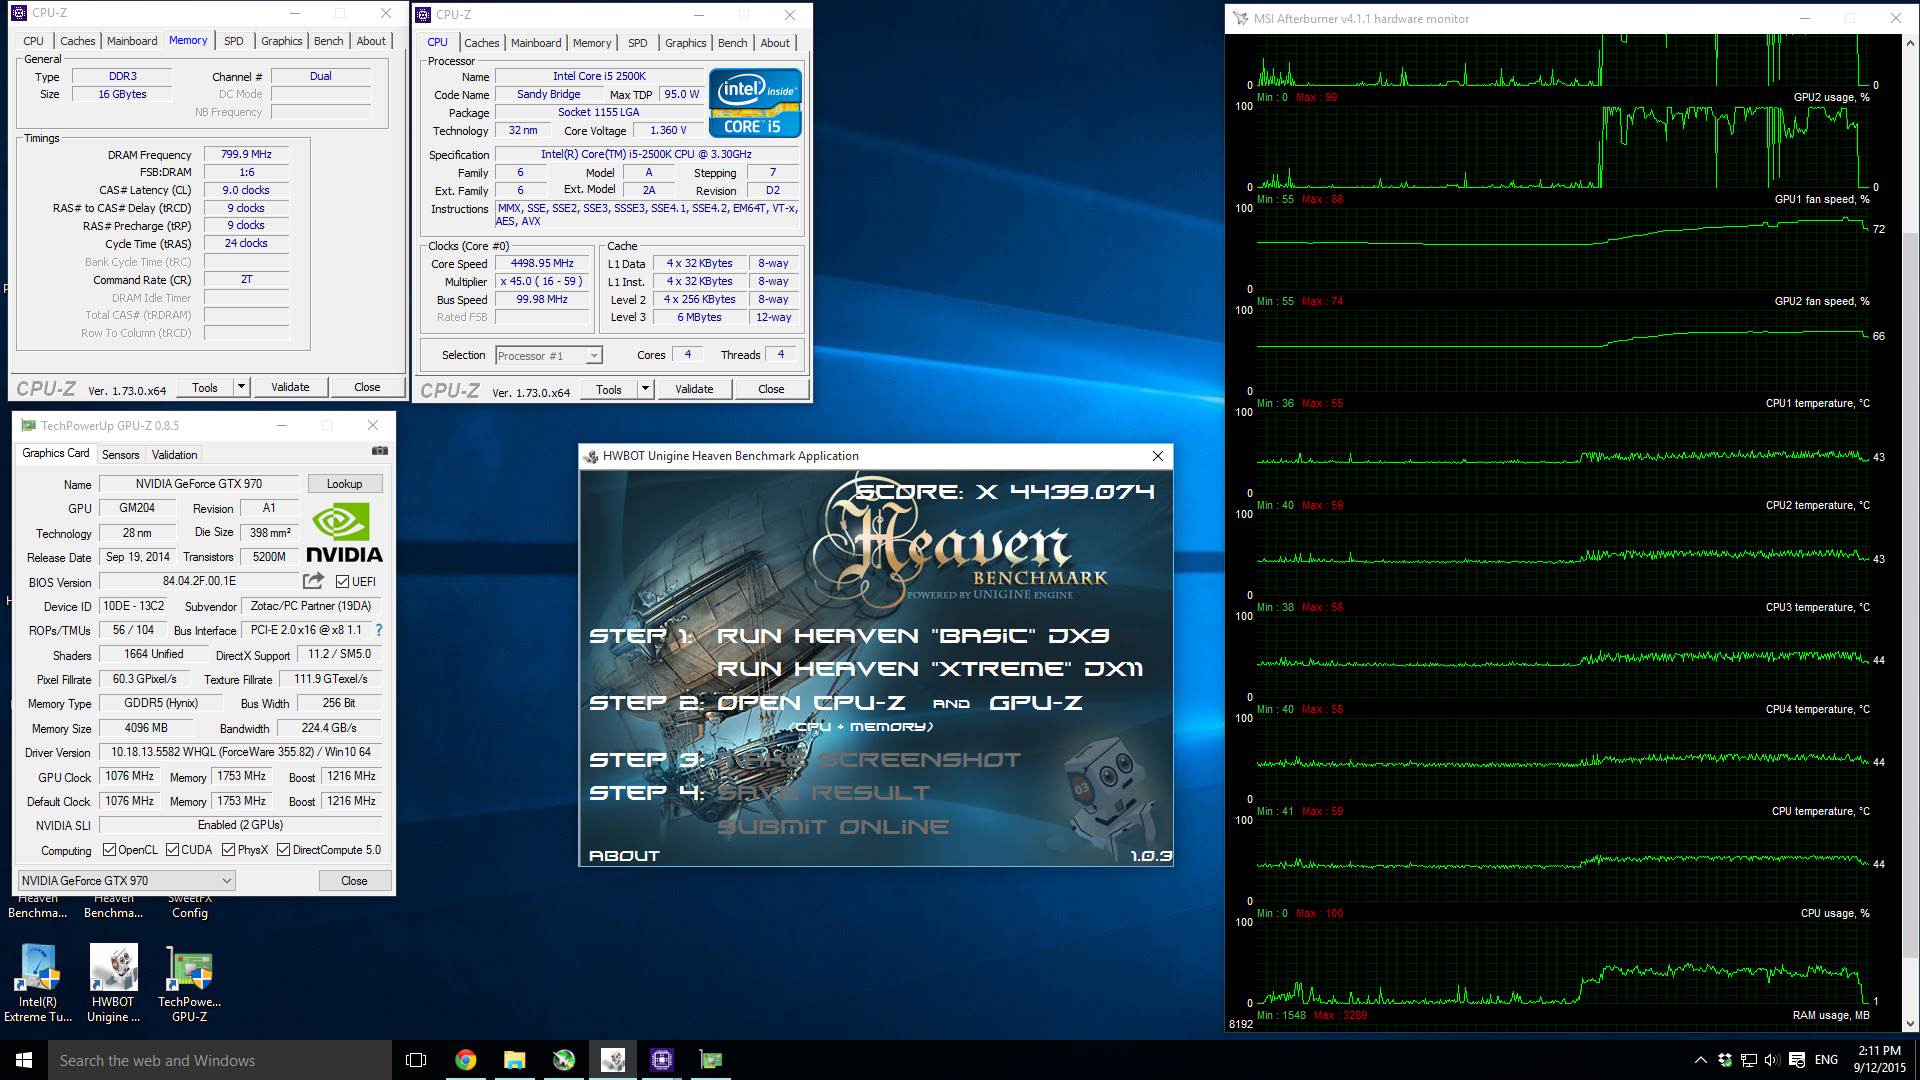Screen dimensions: 1920x1080
Task: Close the HWBOT Heaven benchmark window
Action: (x=1158, y=456)
